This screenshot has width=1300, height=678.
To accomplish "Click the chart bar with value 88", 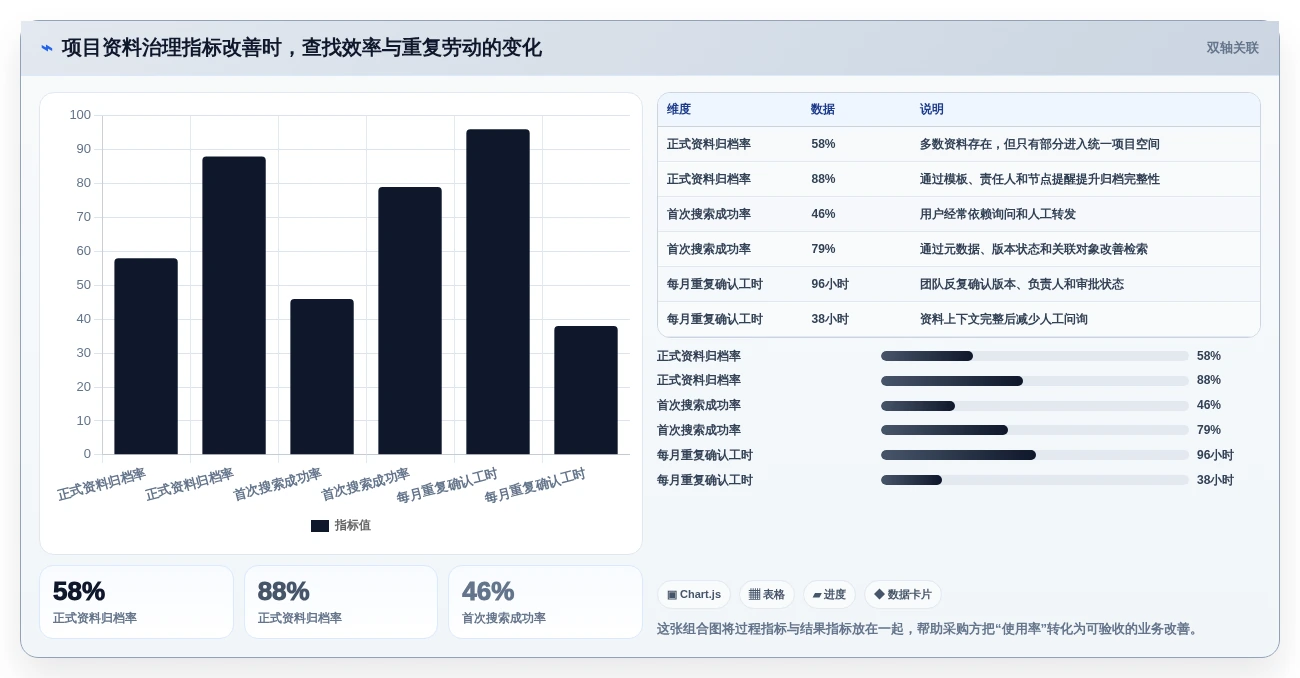I will tap(234, 305).
